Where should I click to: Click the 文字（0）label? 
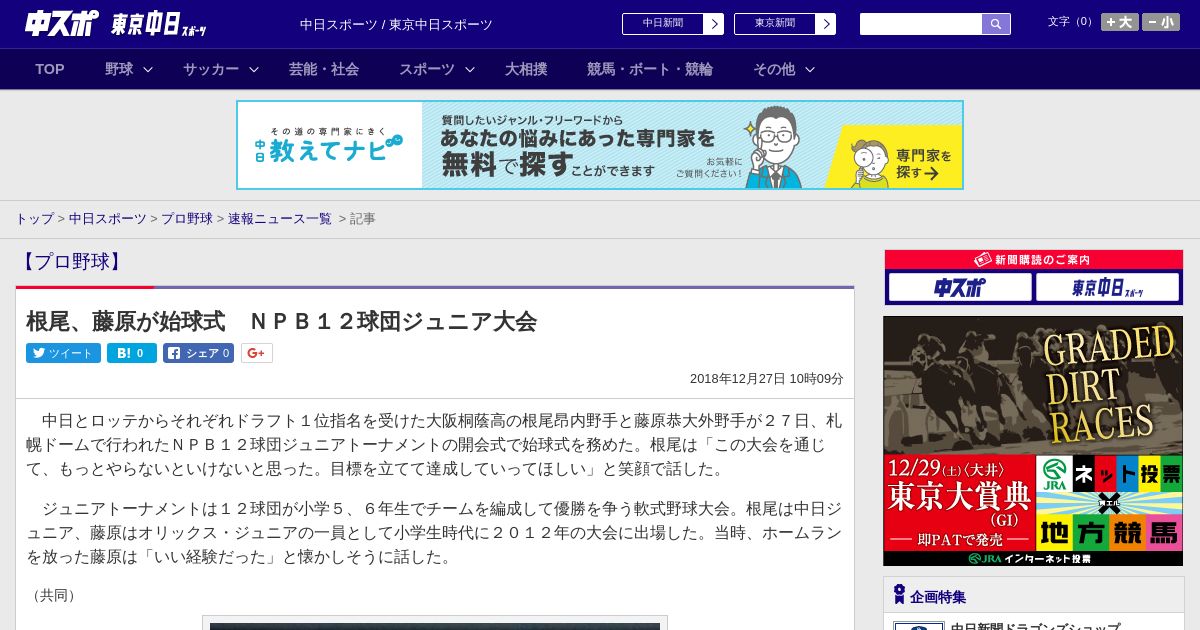(x=1071, y=21)
